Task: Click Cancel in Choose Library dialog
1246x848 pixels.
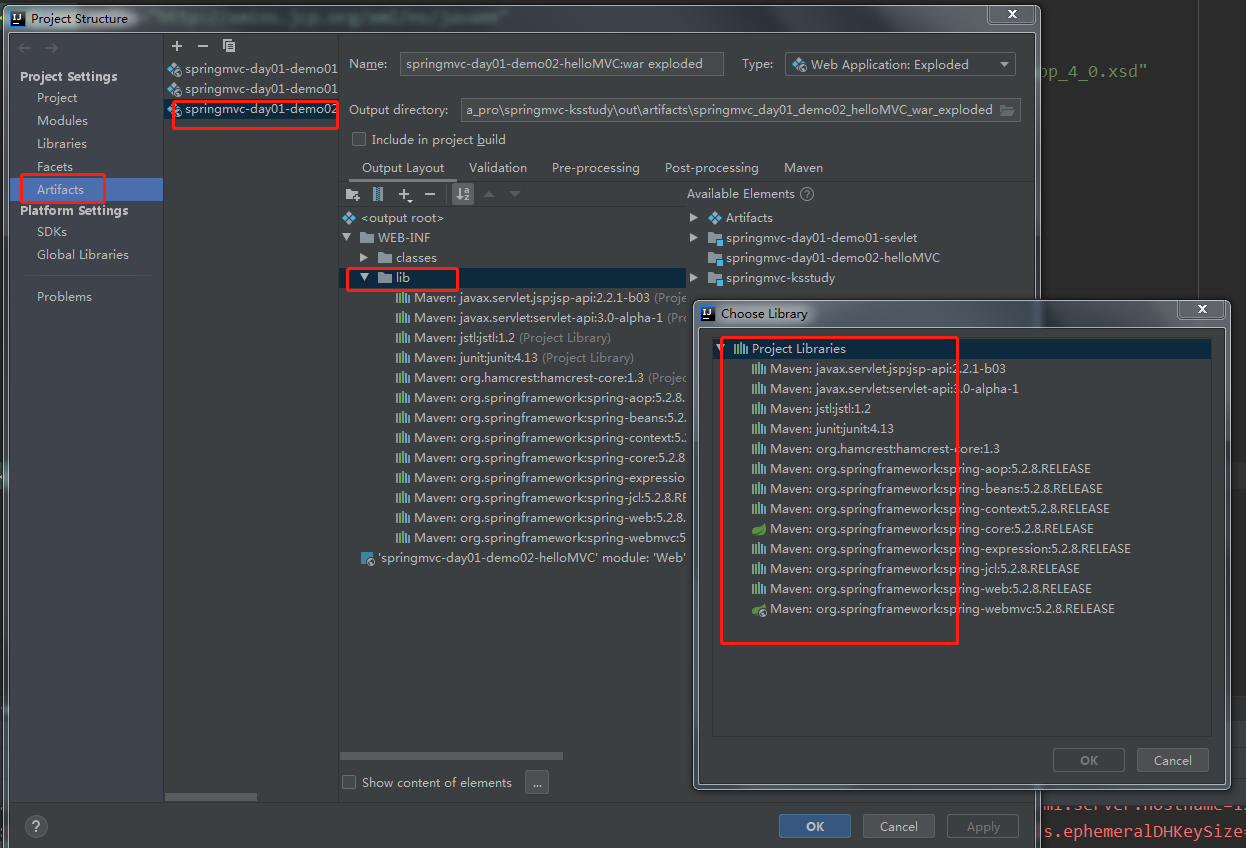Action: (1172, 760)
